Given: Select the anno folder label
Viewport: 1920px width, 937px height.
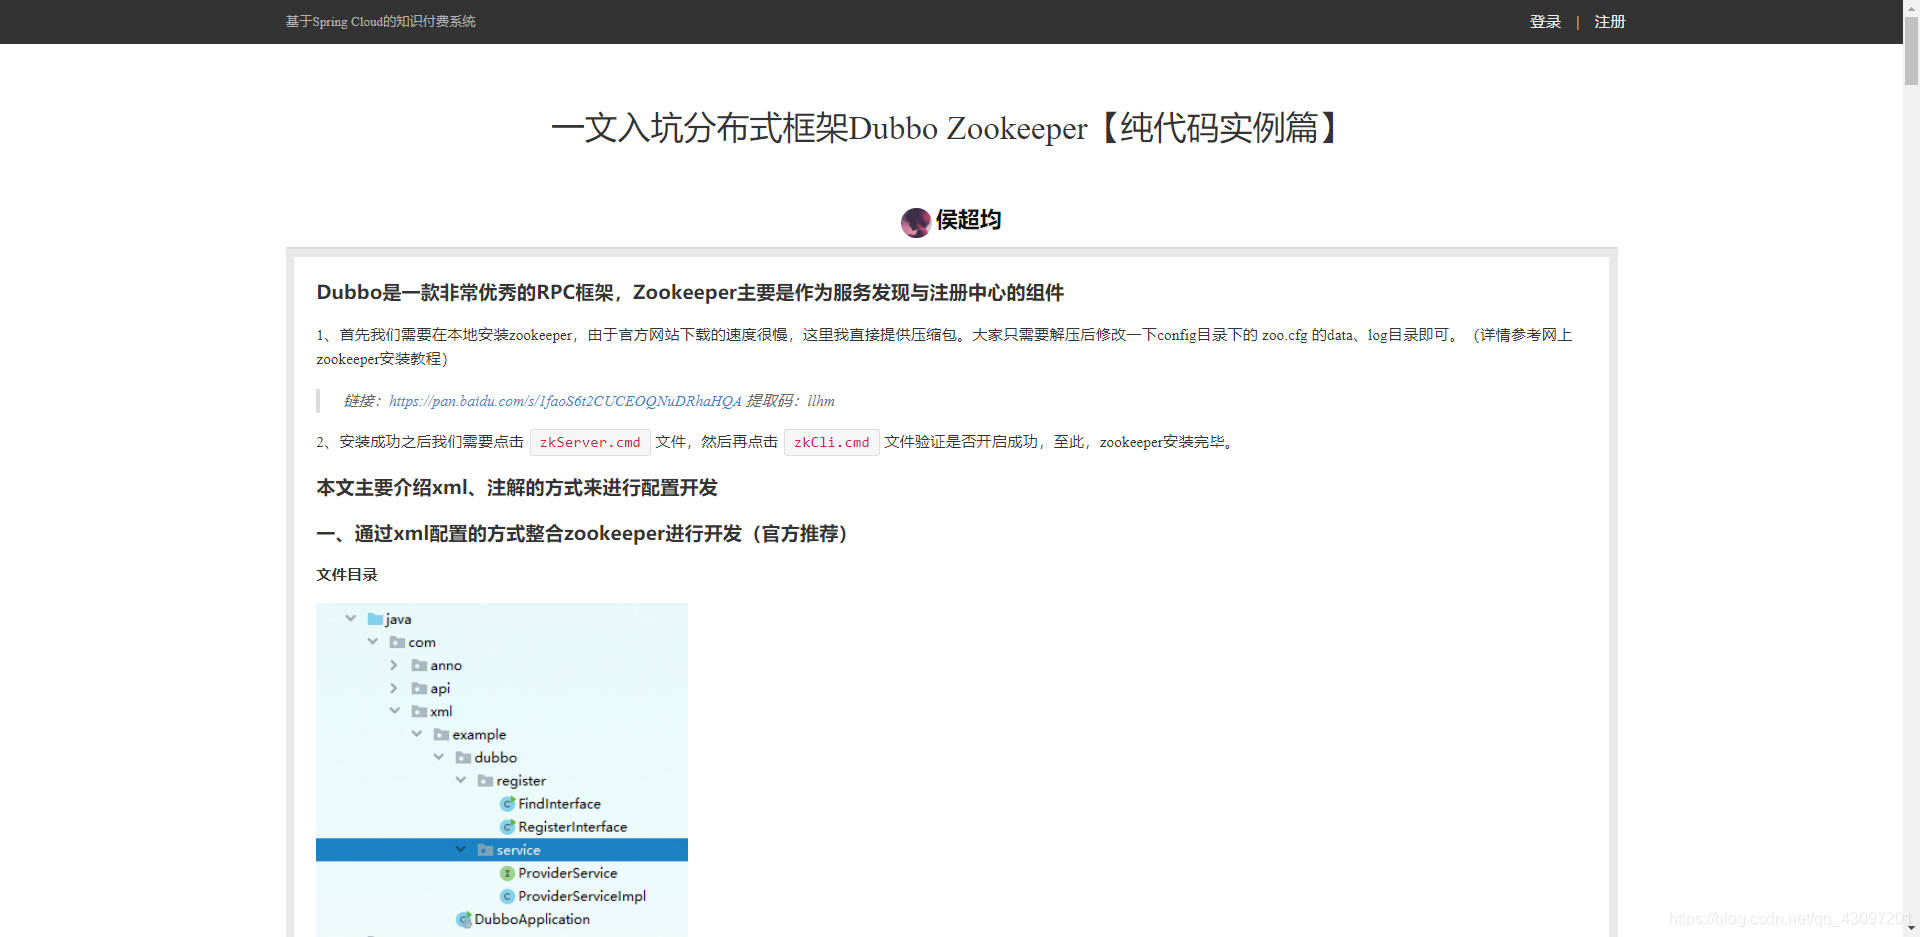Looking at the screenshot, I should point(446,665).
